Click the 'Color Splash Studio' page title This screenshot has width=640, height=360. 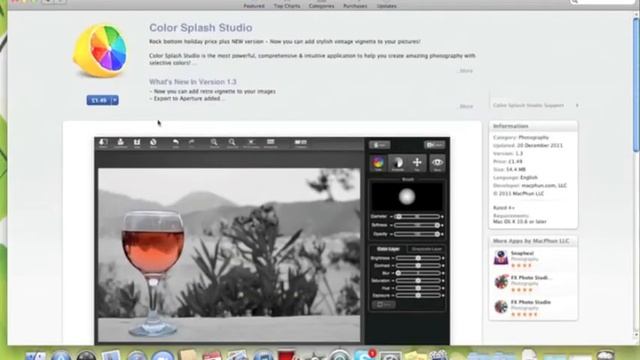(200, 28)
